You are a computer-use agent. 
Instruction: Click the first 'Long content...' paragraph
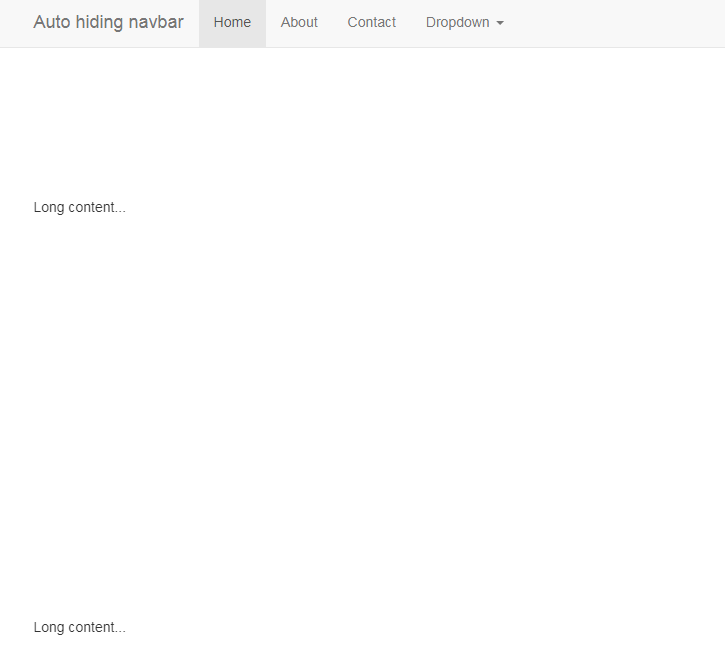tap(80, 207)
